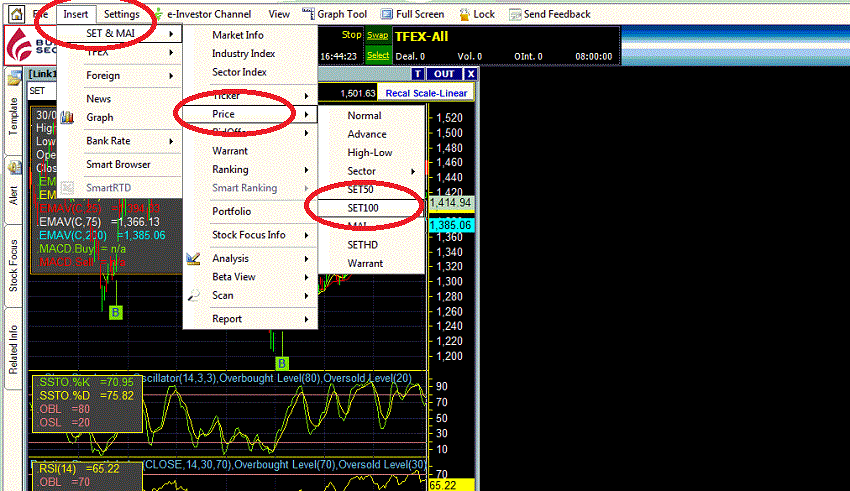Select SET & MAI submenu item

tap(119, 34)
